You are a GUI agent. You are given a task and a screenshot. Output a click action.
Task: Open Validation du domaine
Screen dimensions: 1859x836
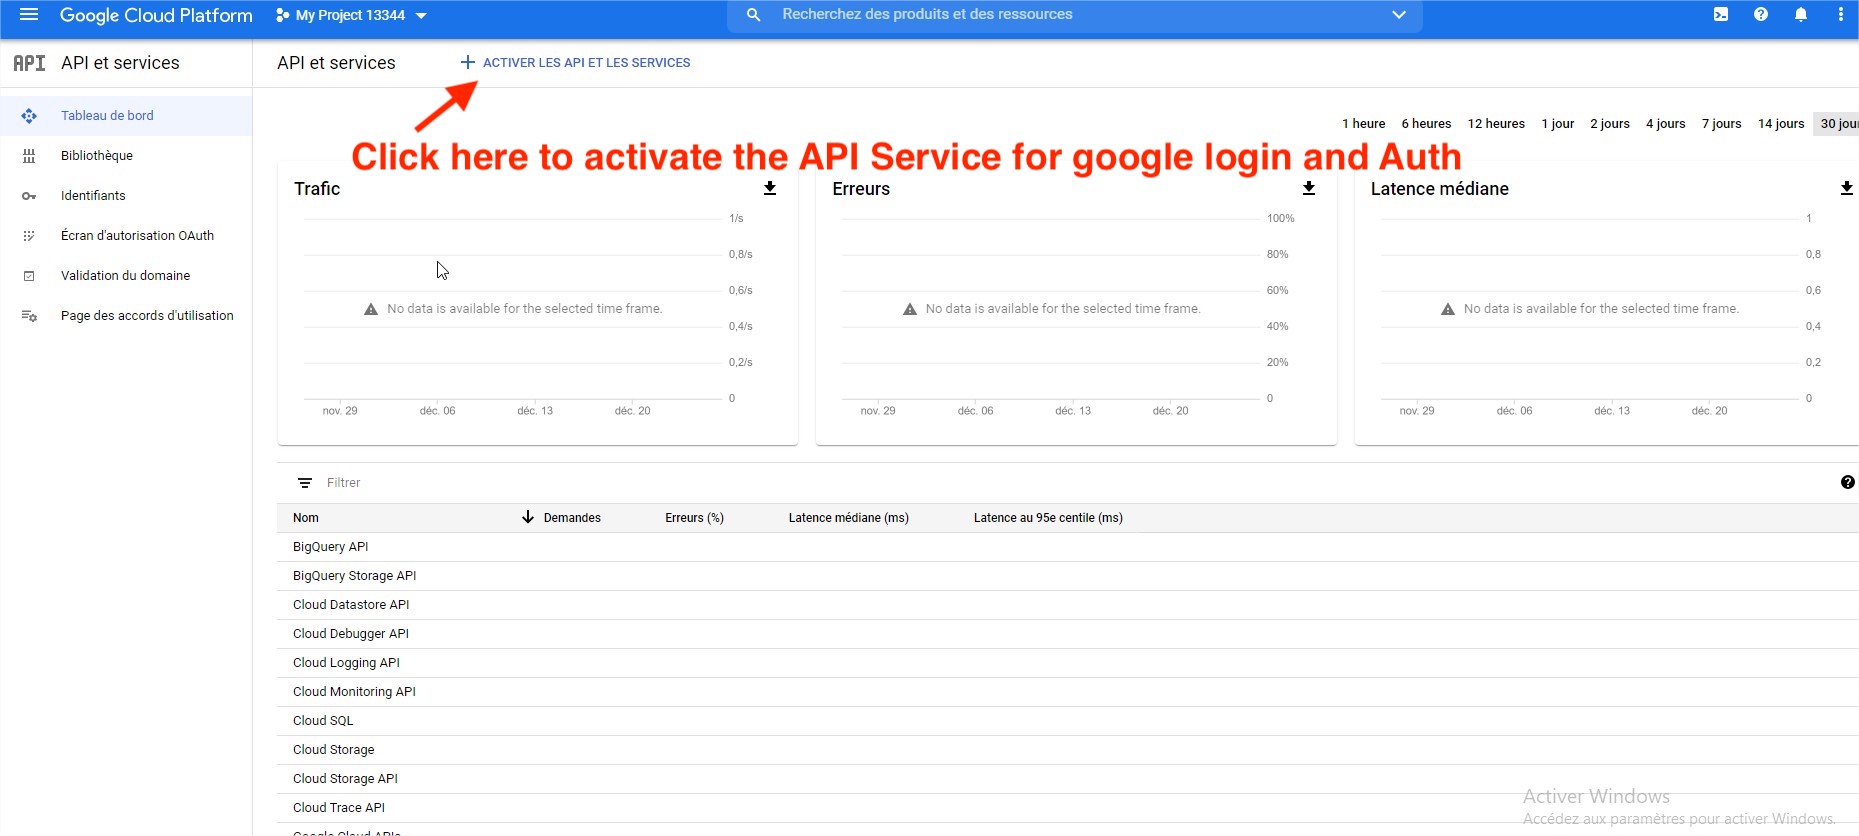click(x=126, y=276)
